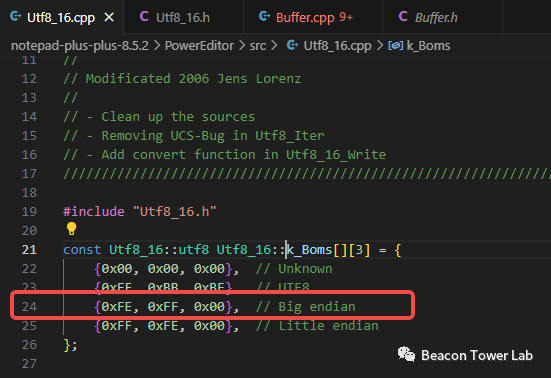The height and width of the screenshot is (378, 551).
Task: Select the k_Boms breadcrumb symbol
Action: pyautogui.click(x=428, y=46)
